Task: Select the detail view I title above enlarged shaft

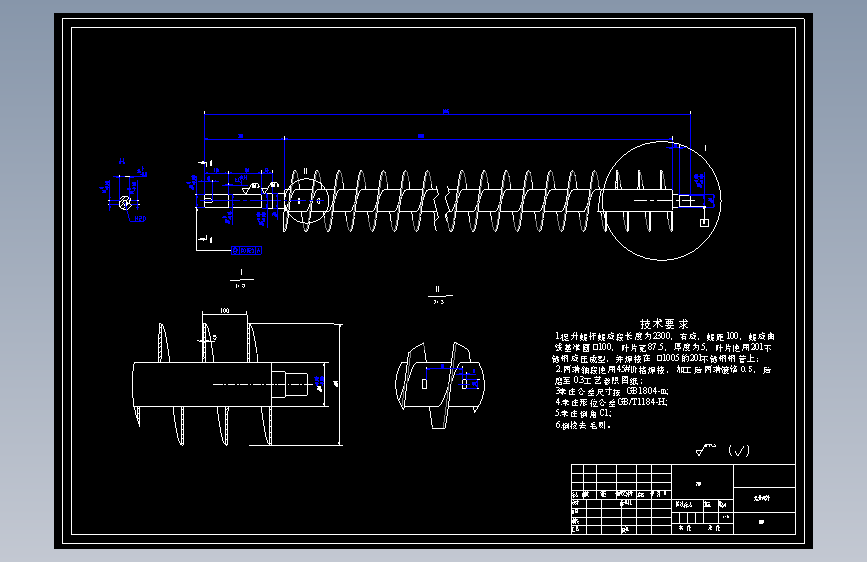Action: (241, 278)
